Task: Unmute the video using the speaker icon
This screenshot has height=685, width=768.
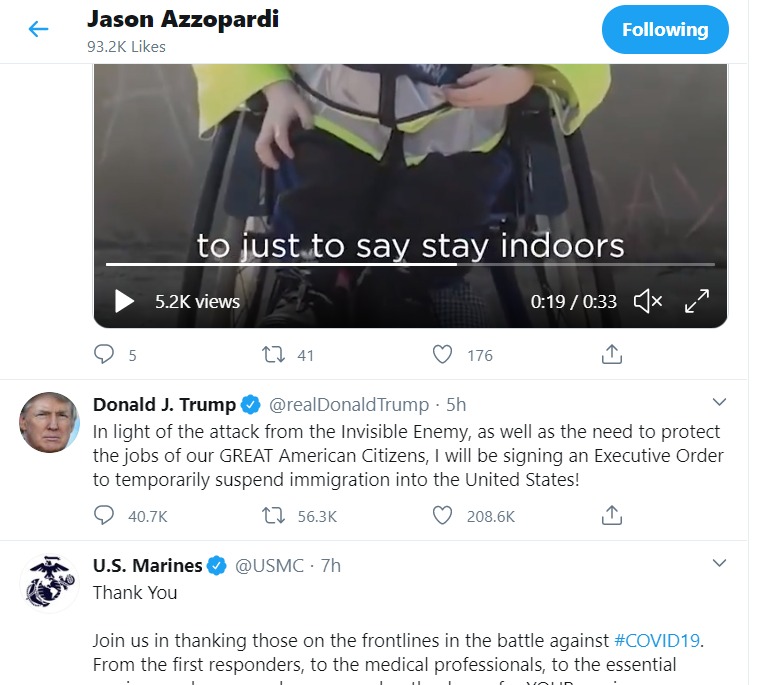Action: pos(648,301)
